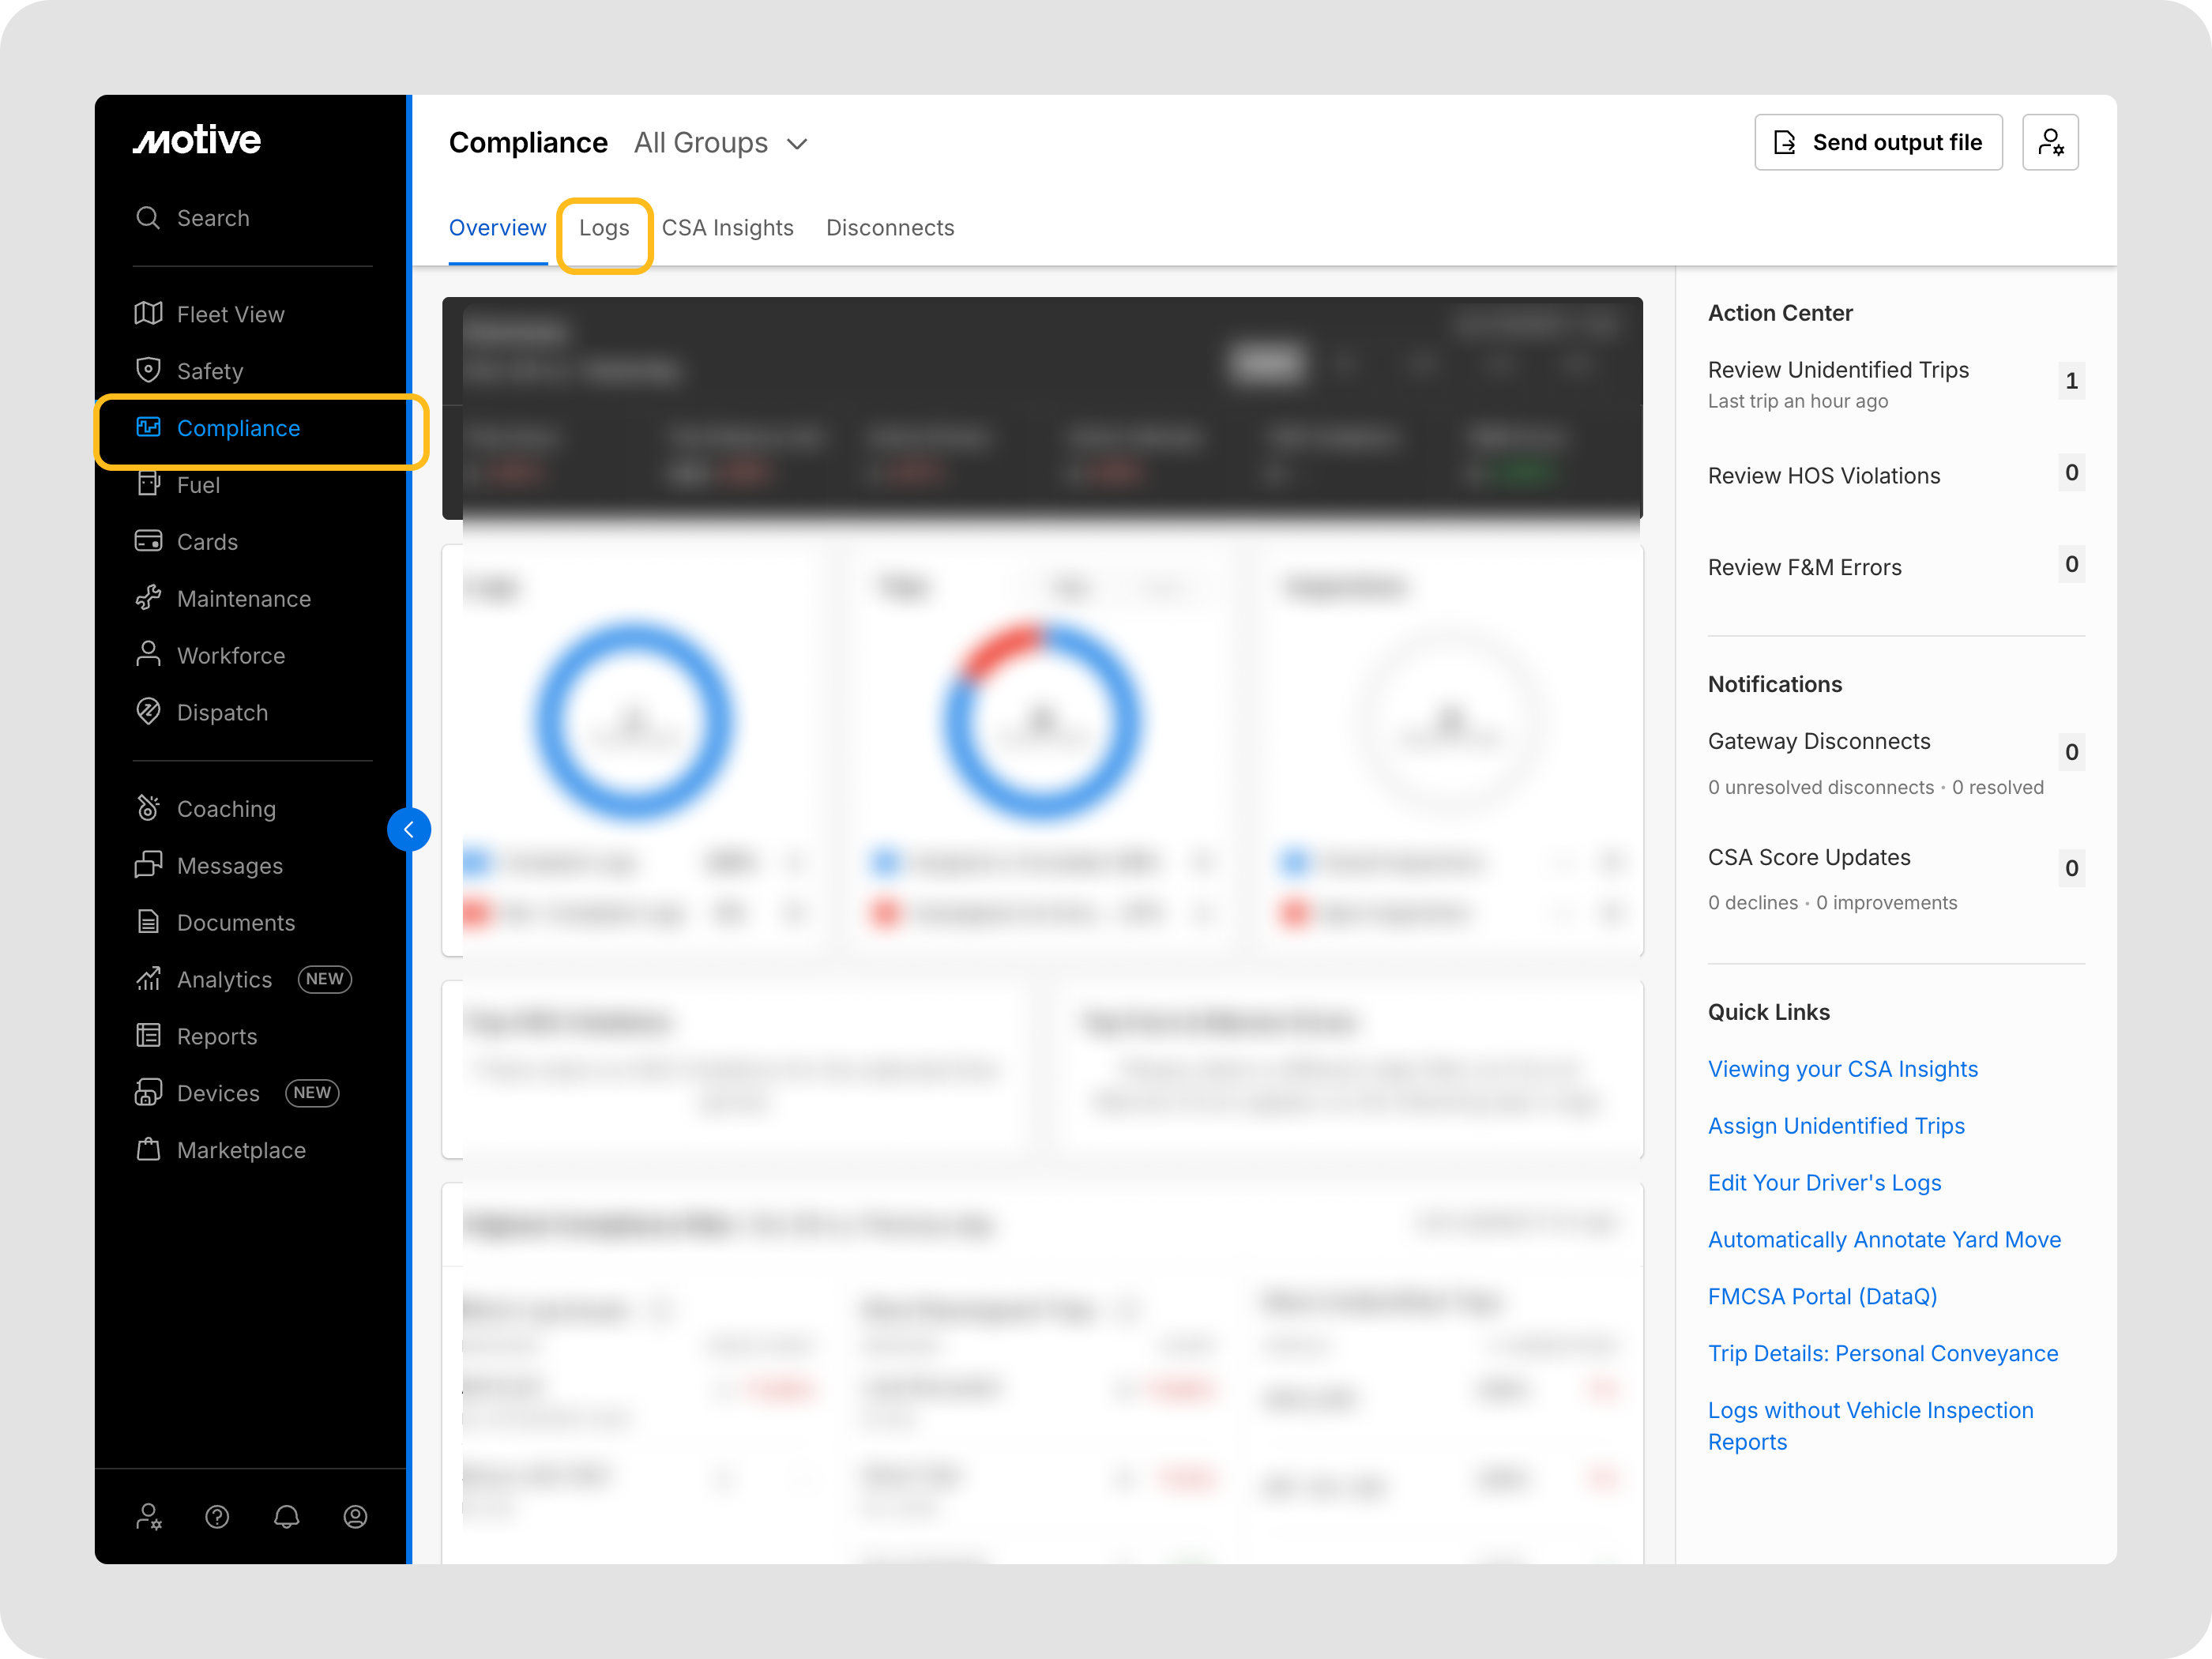Switch to the Logs tab

603,228
